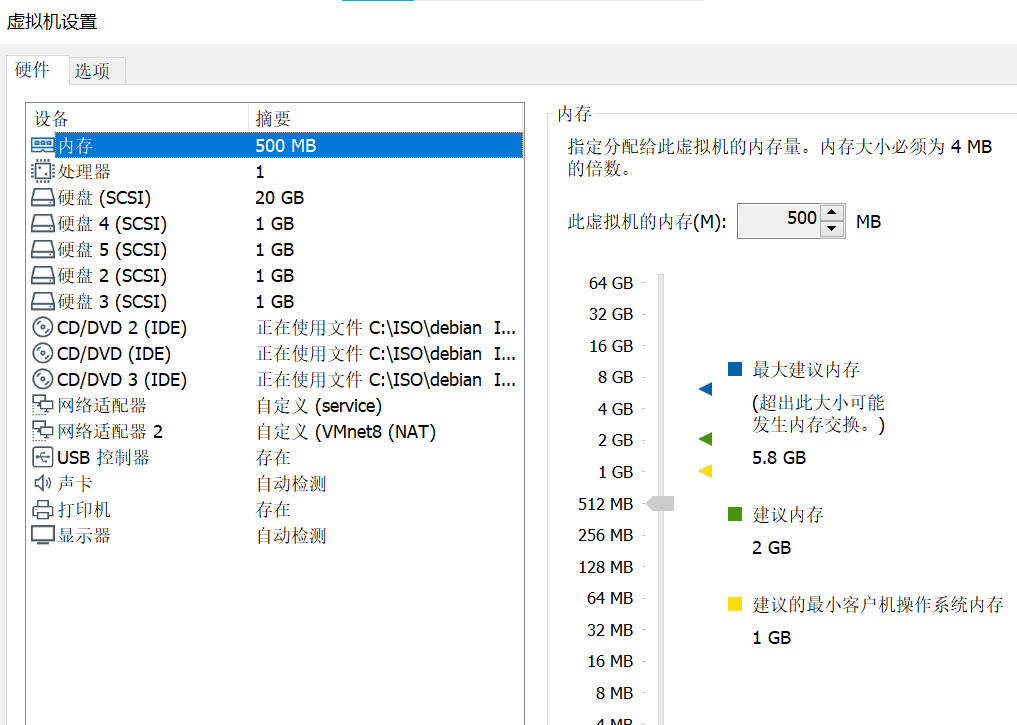The width and height of the screenshot is (1017, 725).
Task: Increase memory with the up spinner arrow
Action: [832, 213]
